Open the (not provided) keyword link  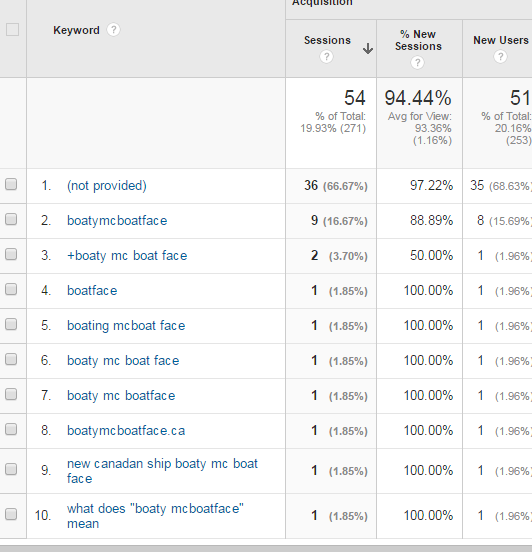click(x=107, y=186)
